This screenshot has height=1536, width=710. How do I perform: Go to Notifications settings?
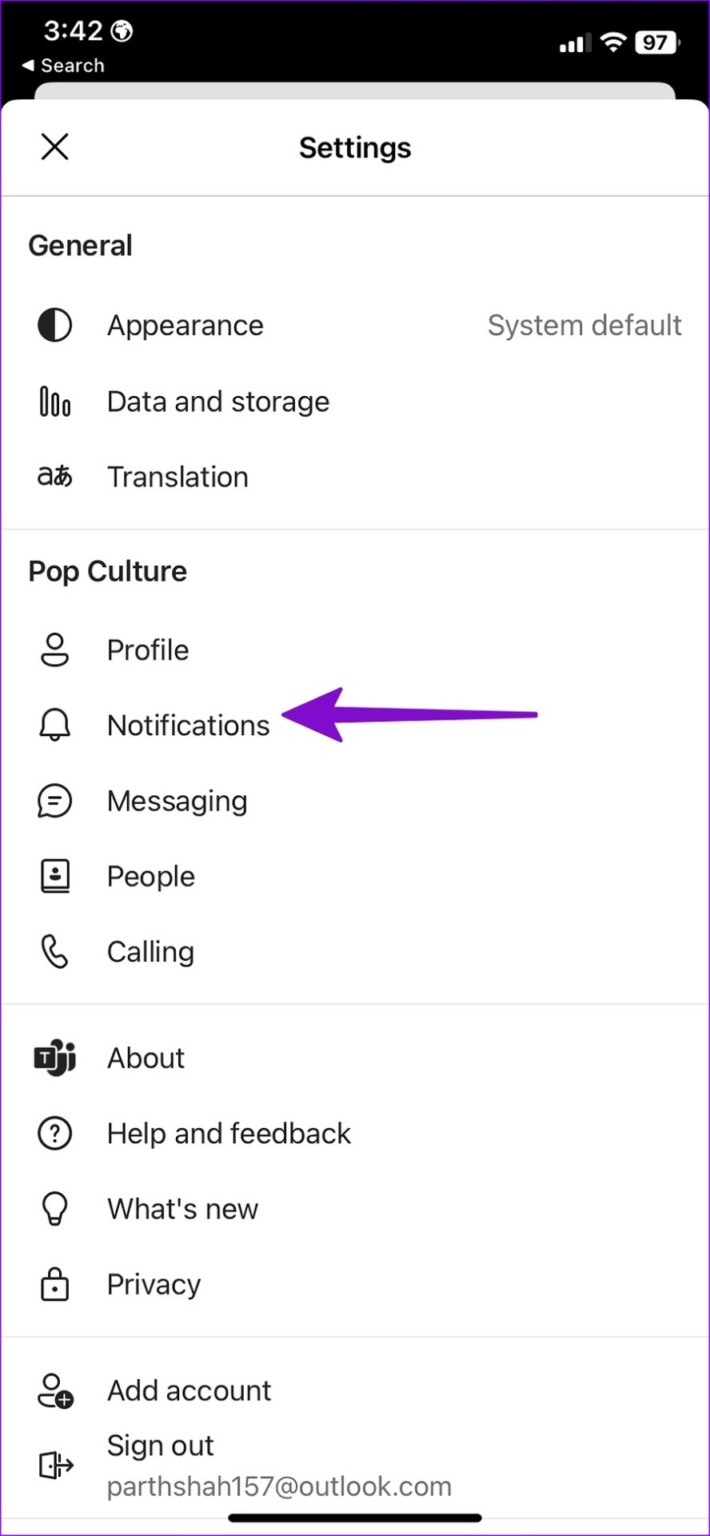[x=188, y=725]
